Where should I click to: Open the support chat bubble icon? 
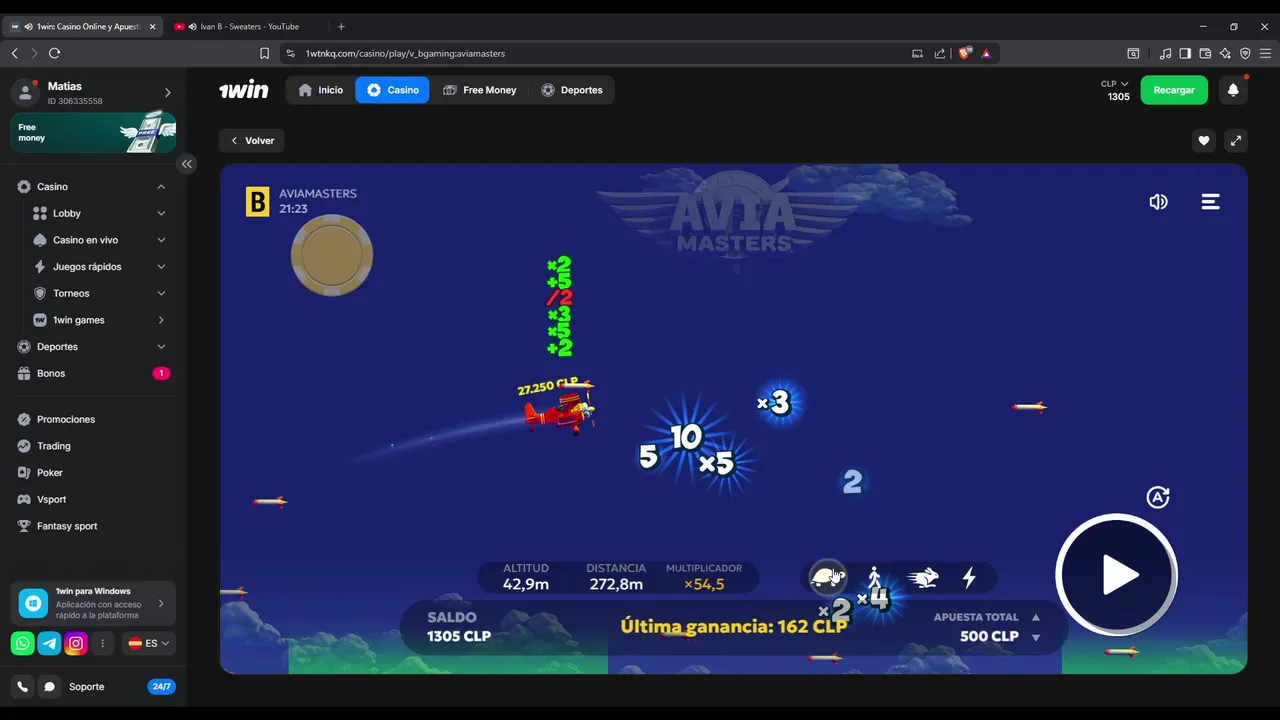click(49, 687)
